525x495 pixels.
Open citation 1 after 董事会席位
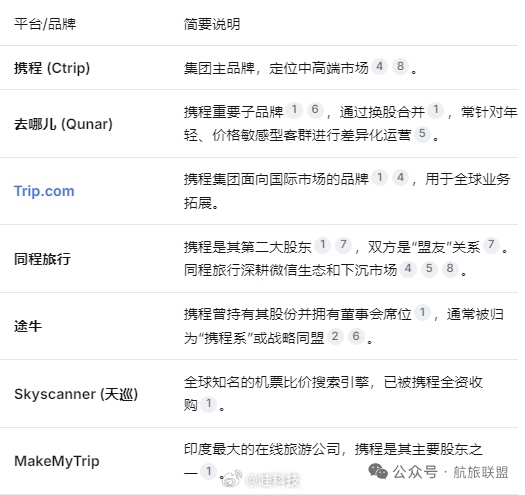[422, 313]
